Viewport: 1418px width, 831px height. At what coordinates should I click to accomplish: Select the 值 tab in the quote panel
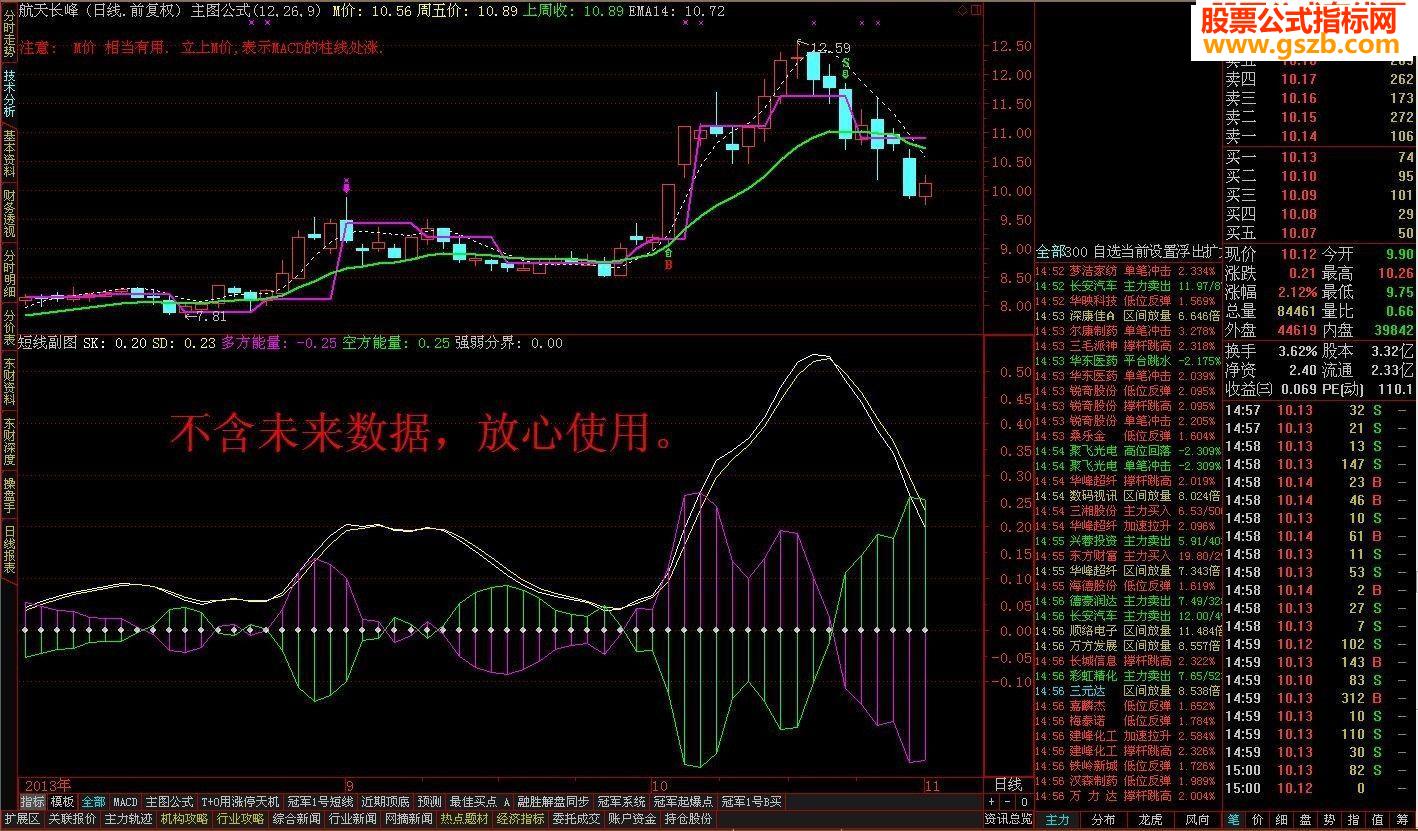tap(1379, 819)
